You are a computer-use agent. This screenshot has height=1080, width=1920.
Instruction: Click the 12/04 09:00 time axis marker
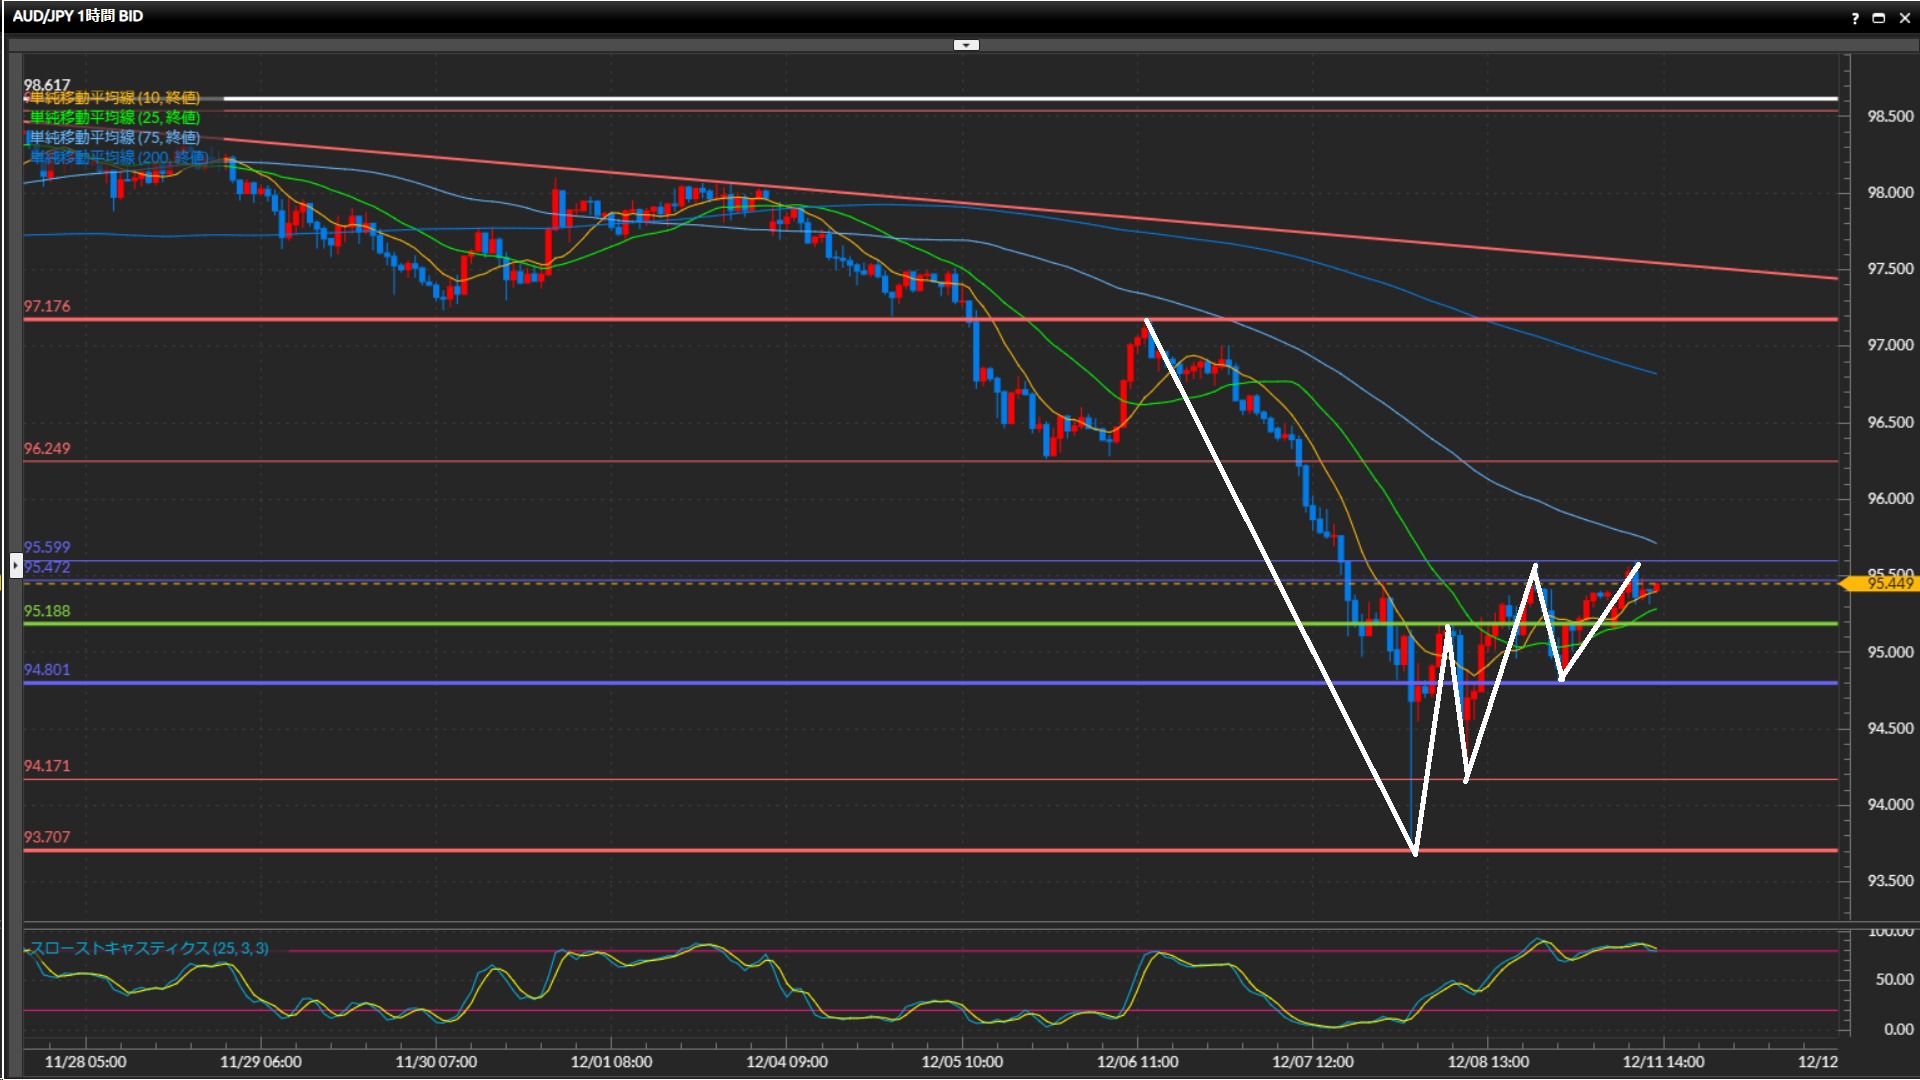click(786, 1062)
